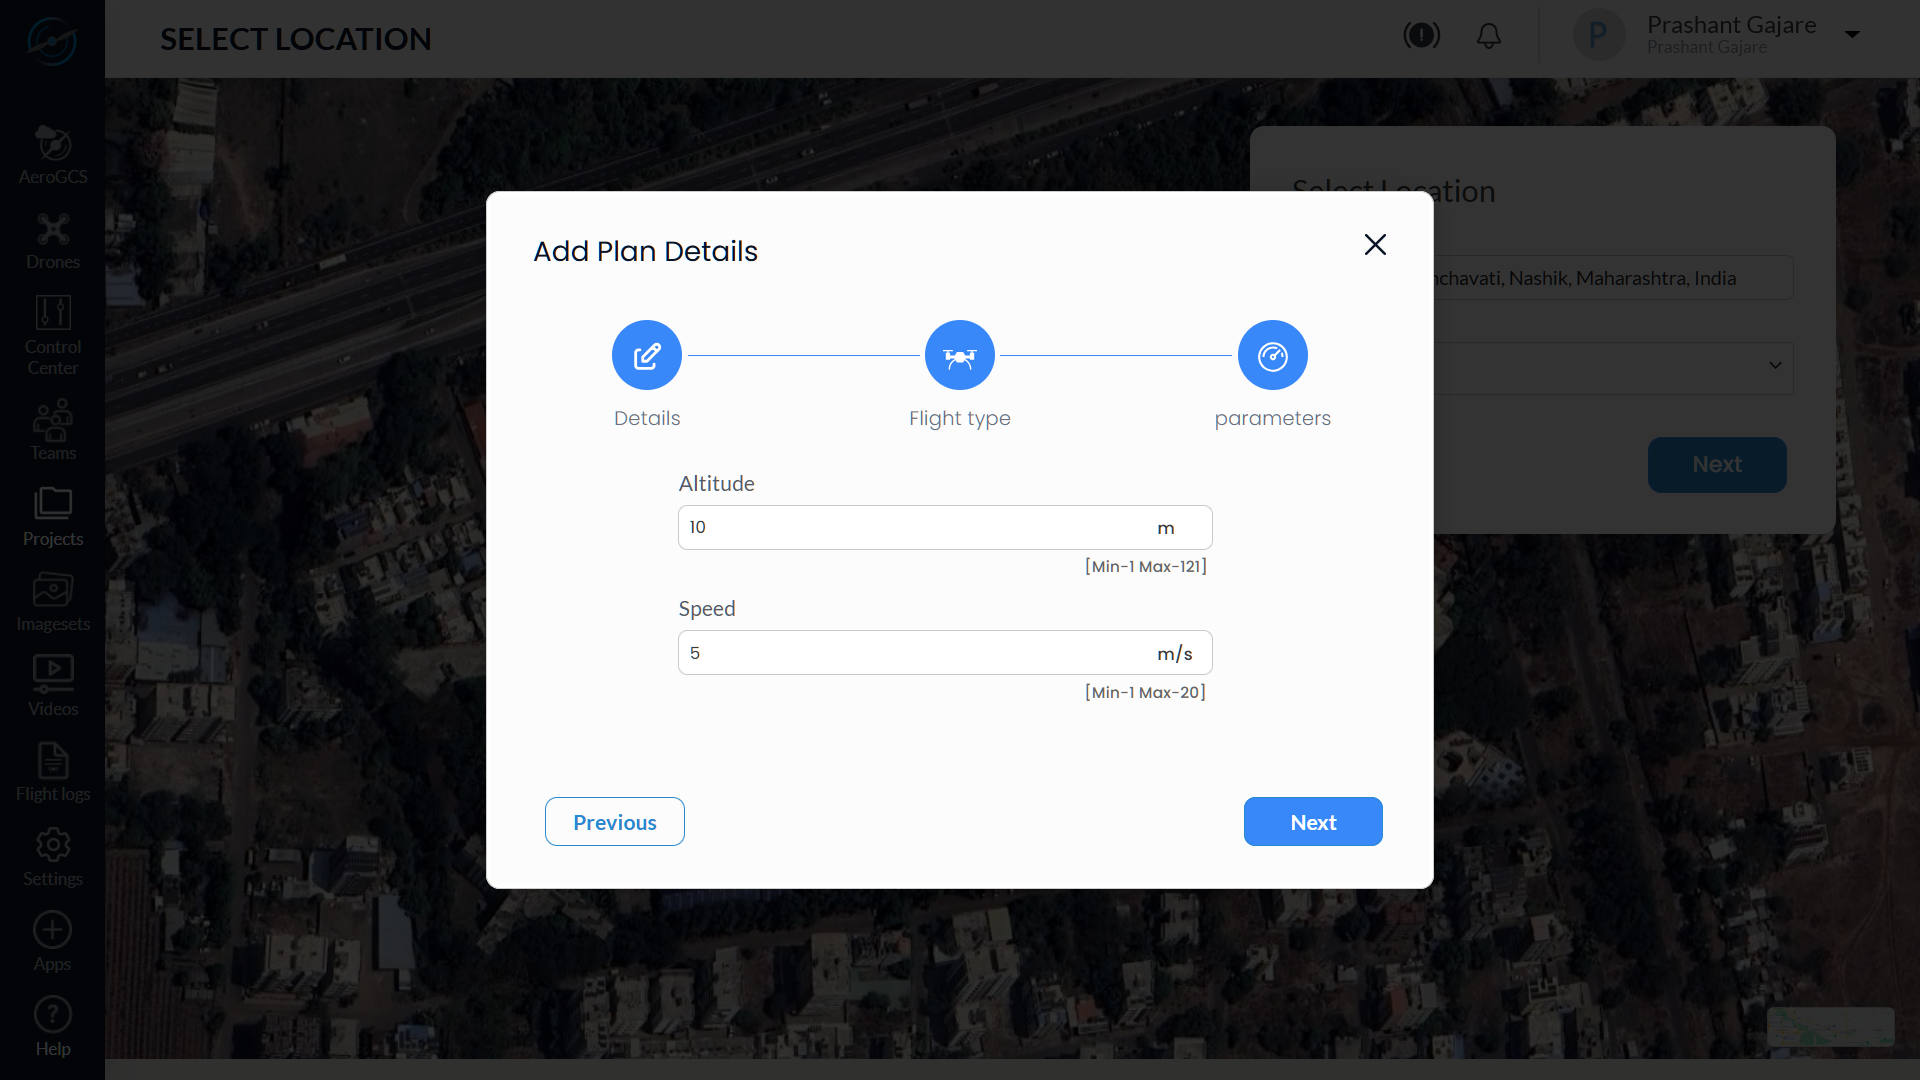Click the parameters gauge step icon
The height and width of the screenshot is (1080, 1920).
tap(1273, 355)
